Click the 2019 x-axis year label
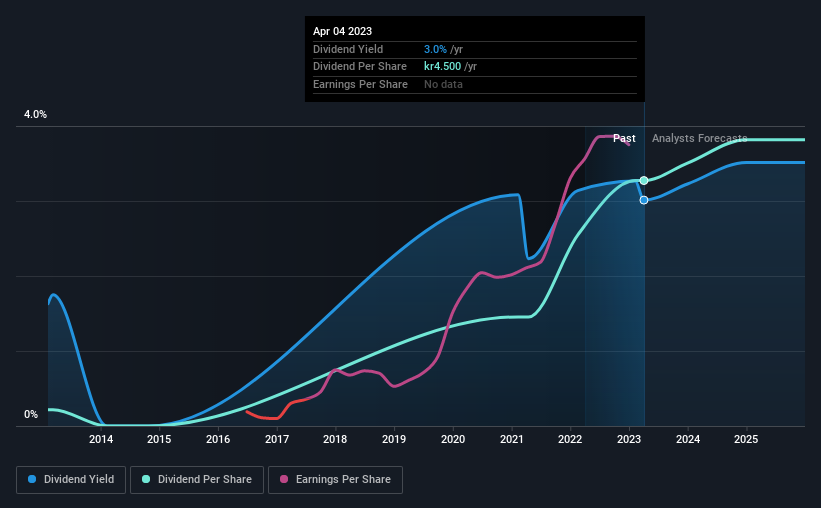The height and width of the screenshot is (508, 821). tap(394, 439)
